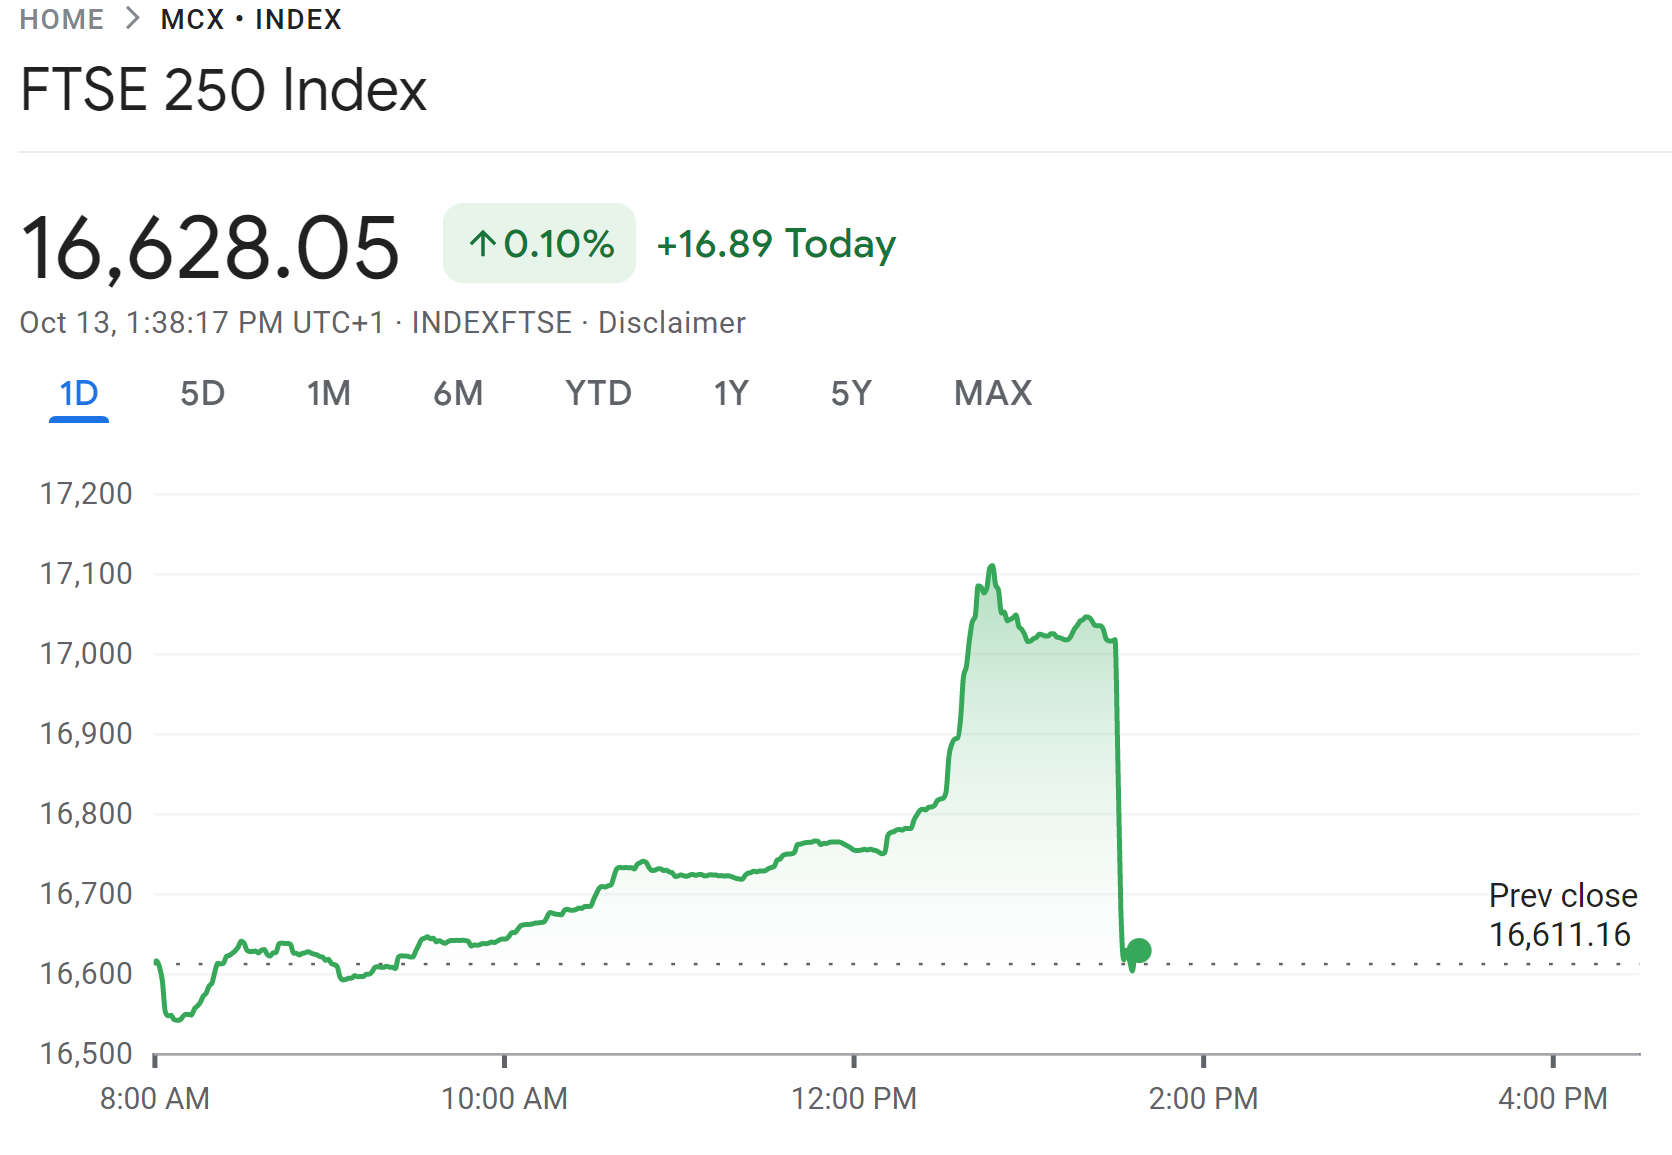Click the HOME breadcrumb link
This screenshot has width=1672, height=1155.
62,20
